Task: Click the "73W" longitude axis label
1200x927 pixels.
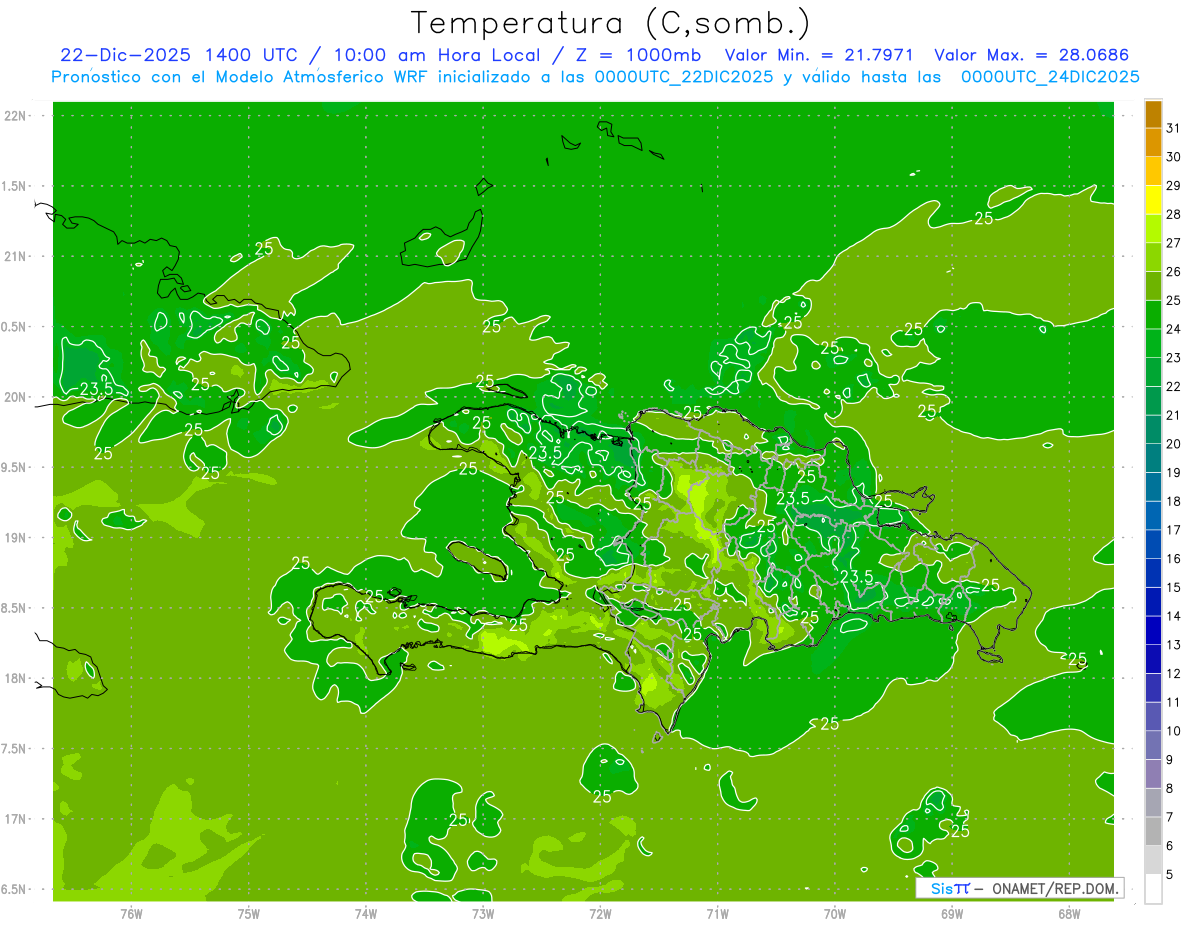Action: [x=483, y=914]
